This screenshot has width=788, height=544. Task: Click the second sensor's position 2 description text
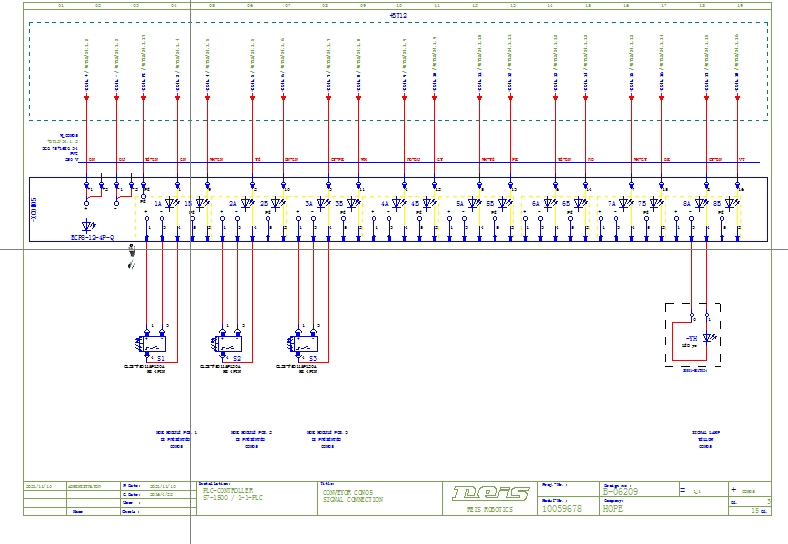coord(252,439)
